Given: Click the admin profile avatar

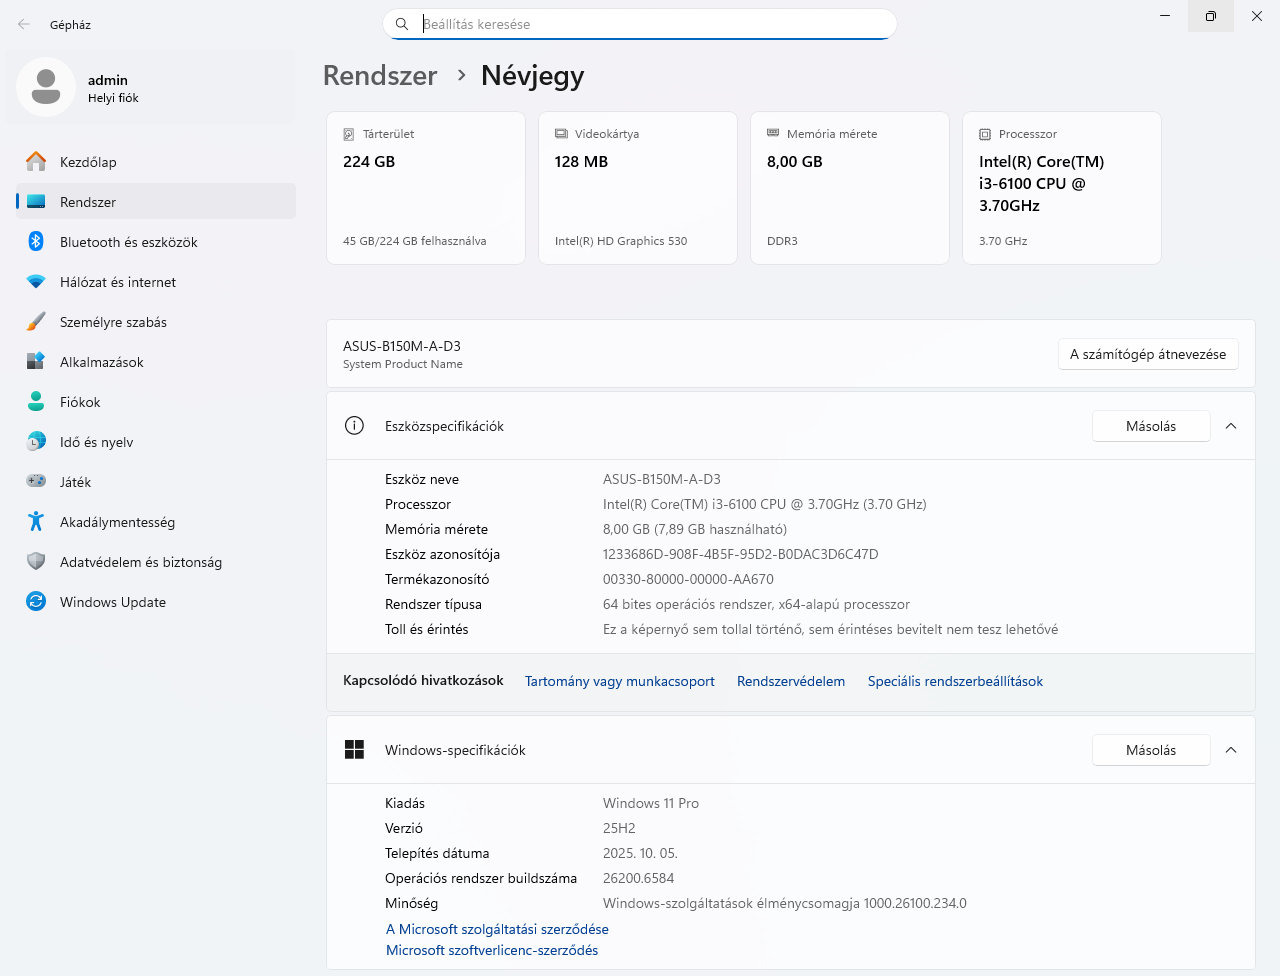Looking at the screenshot, I should tap(46, 87).
